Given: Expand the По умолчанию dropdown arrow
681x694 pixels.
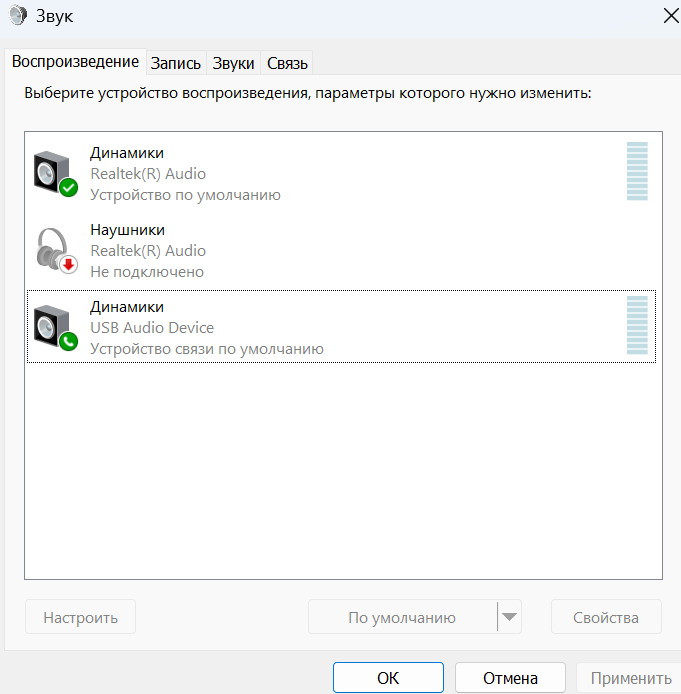Looking at the screenshot, I should click(x=510, y=617).
